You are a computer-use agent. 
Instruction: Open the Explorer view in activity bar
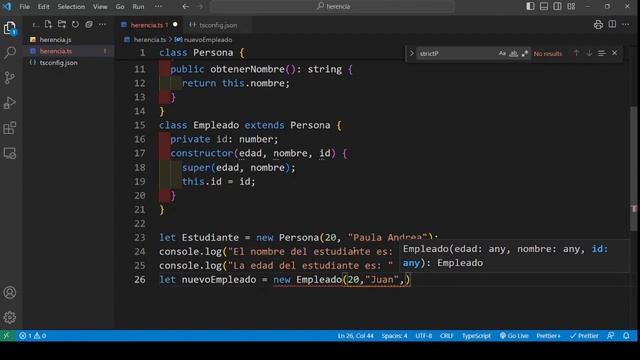coord(10,28)
